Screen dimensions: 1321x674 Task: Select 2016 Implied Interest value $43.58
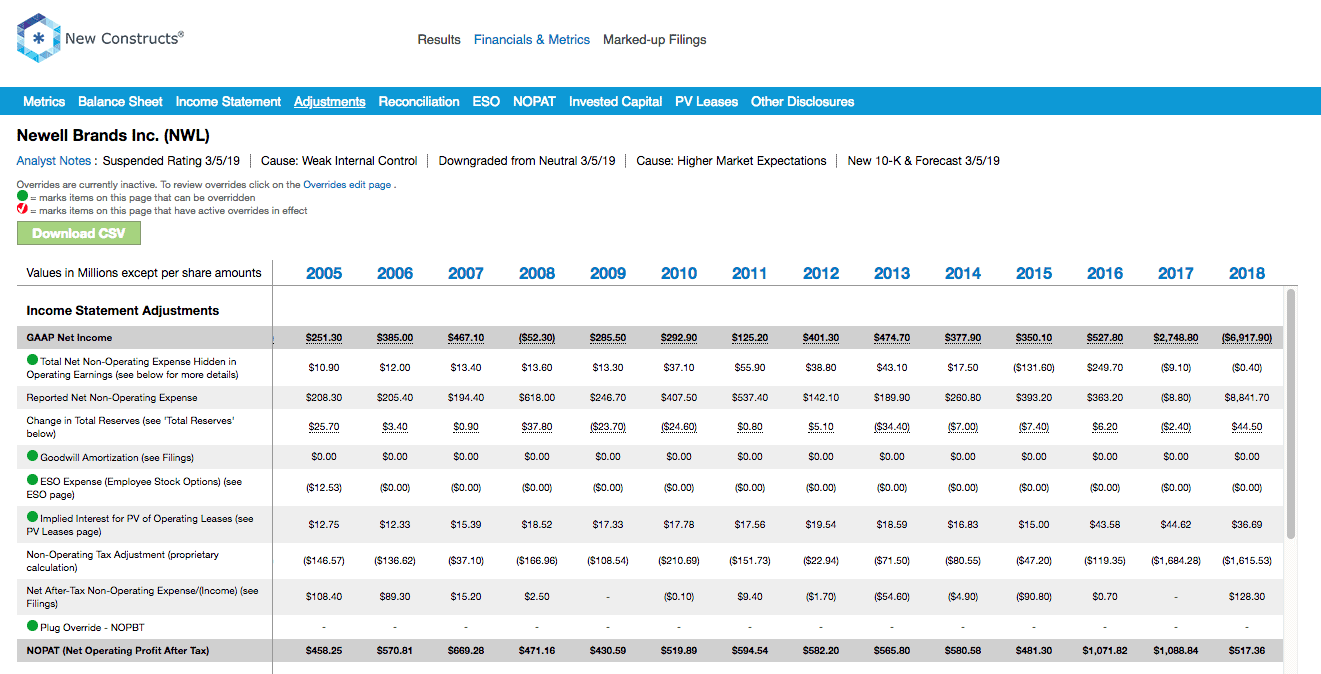[1105, 525]
